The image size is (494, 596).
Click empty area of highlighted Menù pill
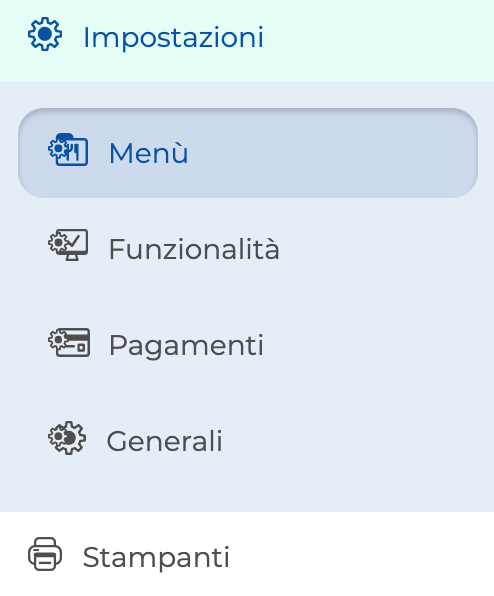pos(331,153)
